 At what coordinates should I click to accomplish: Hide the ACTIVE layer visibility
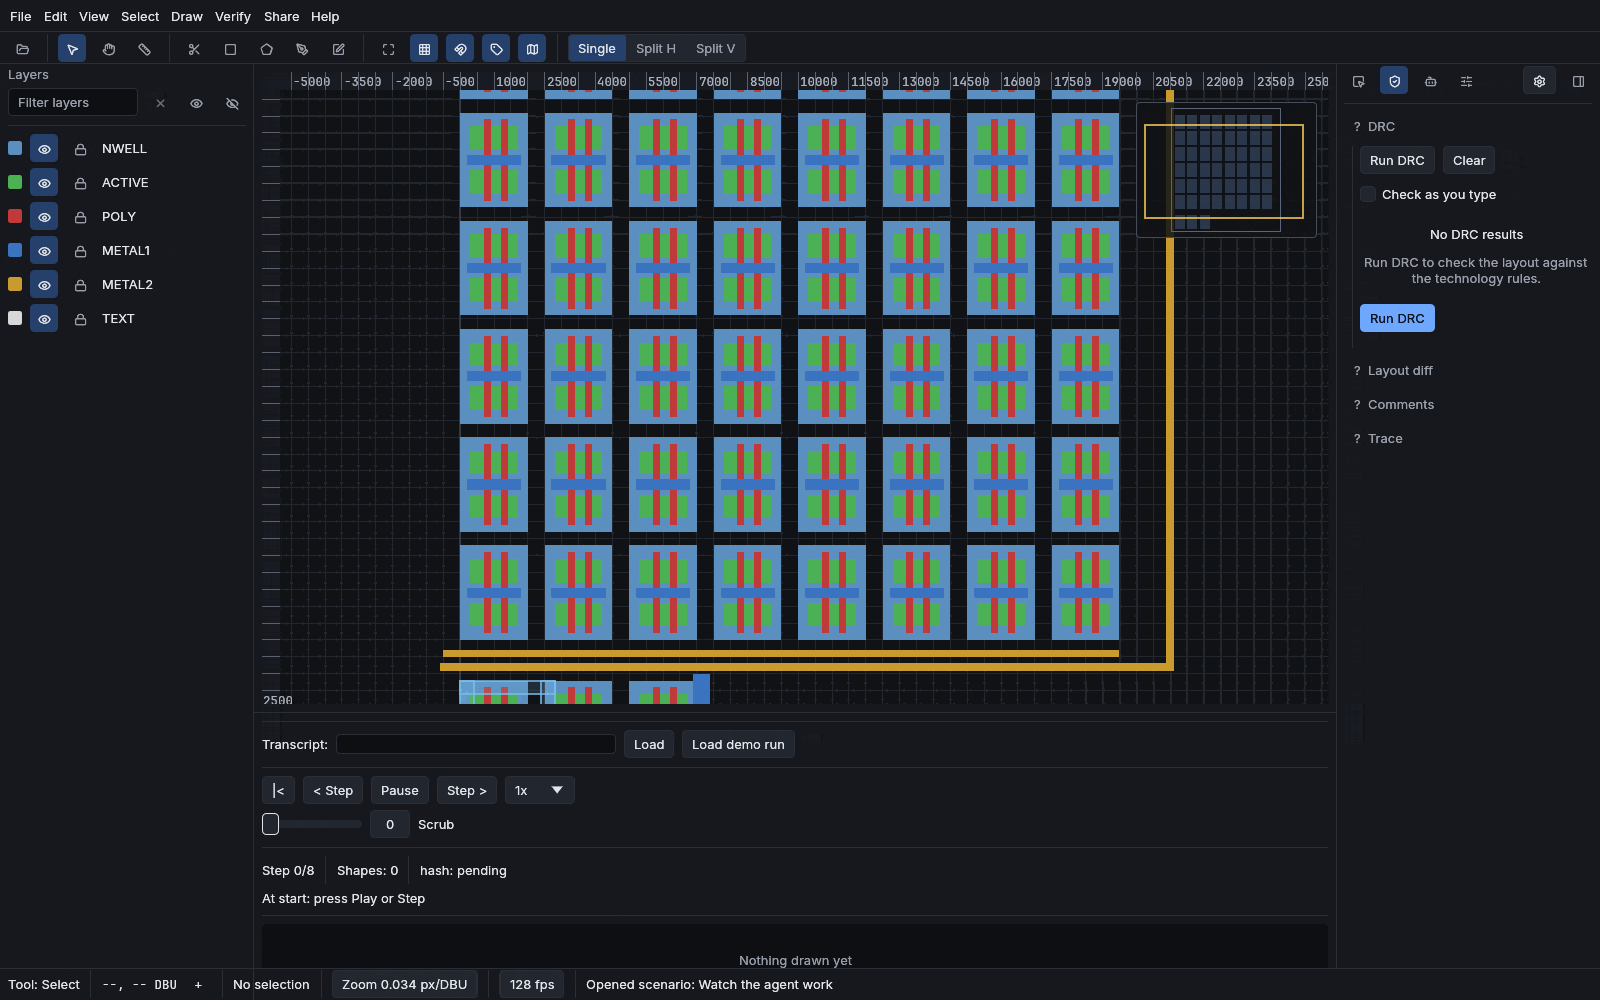click(x=44, y=183)
